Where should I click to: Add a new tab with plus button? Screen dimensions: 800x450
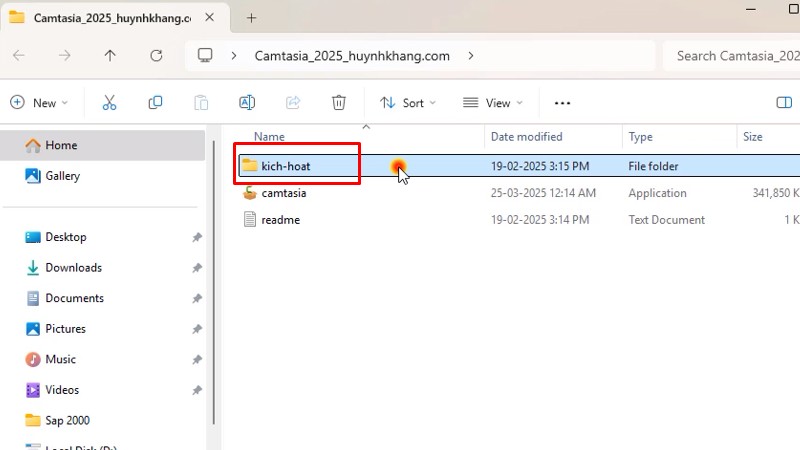point(251,18)
